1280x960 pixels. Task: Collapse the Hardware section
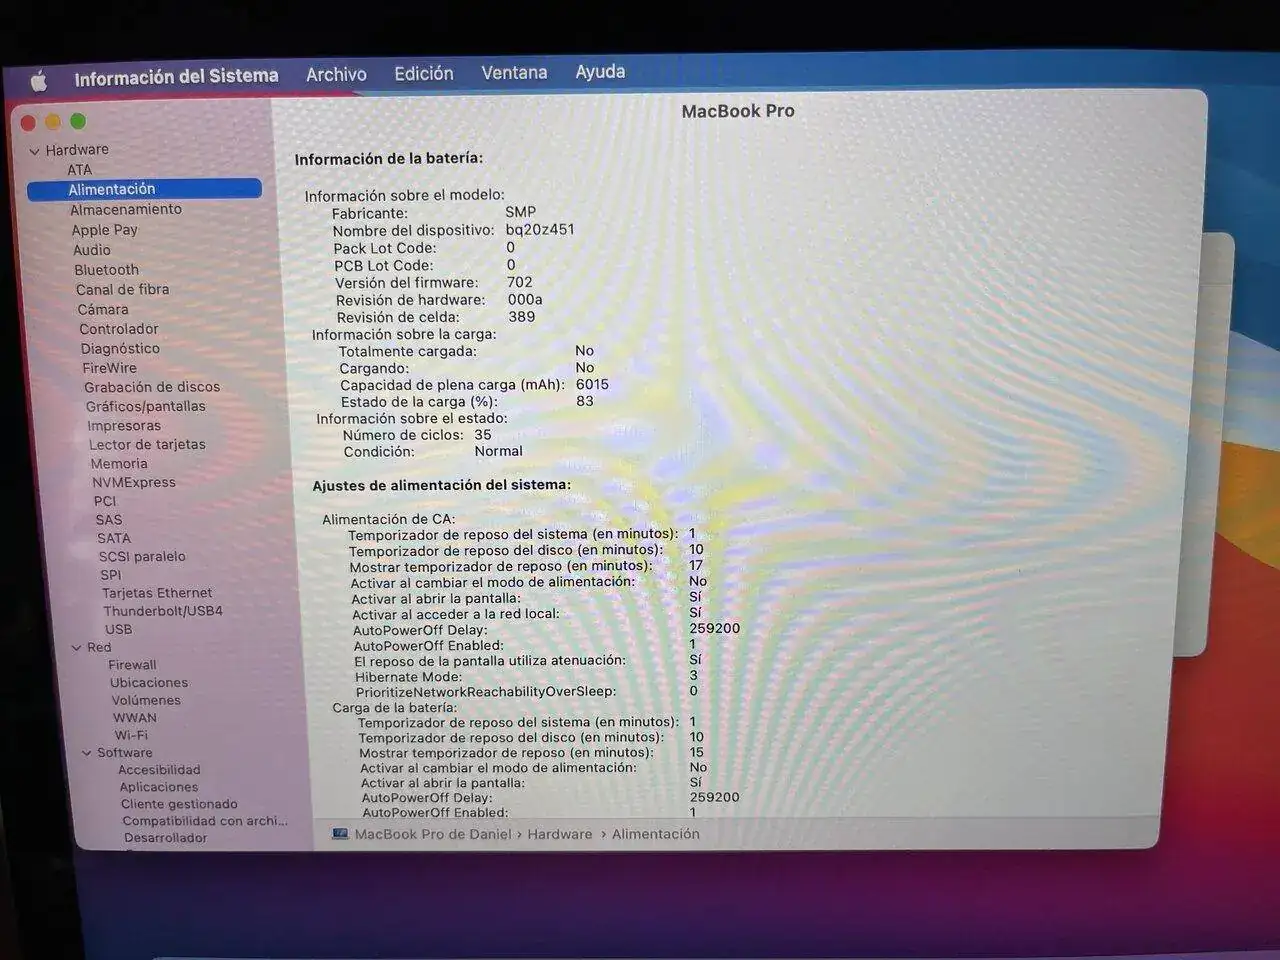(x=35, y=151)
